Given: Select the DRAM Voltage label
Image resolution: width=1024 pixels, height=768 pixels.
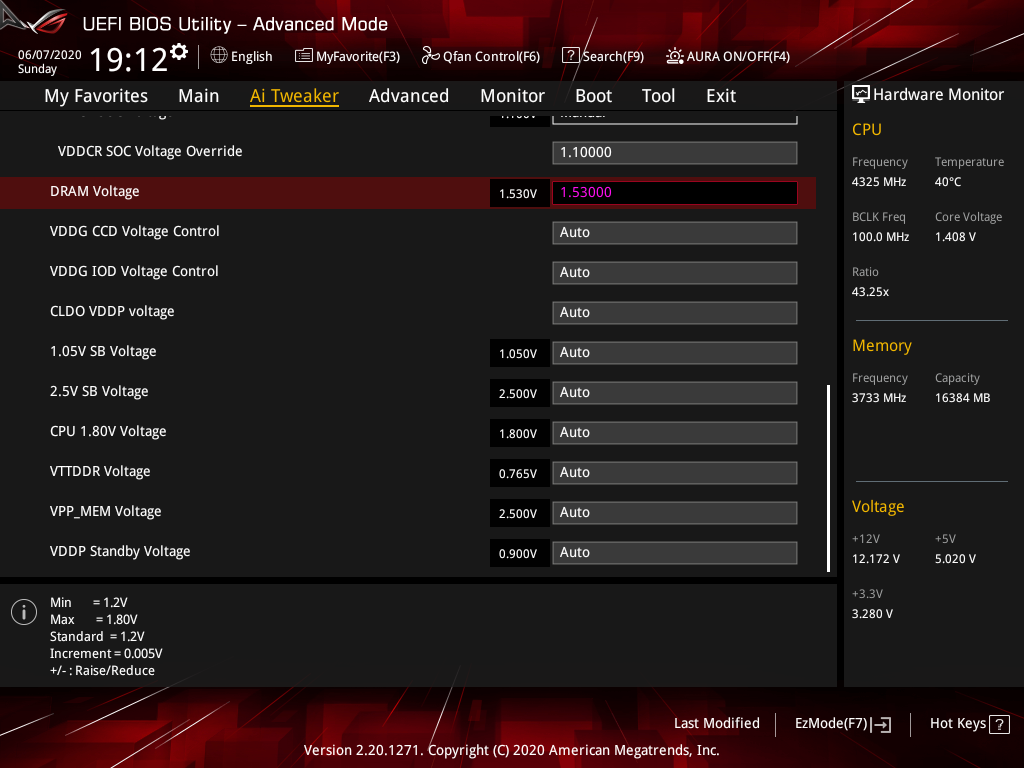Looking at the screenshot, I should (95, 191).
